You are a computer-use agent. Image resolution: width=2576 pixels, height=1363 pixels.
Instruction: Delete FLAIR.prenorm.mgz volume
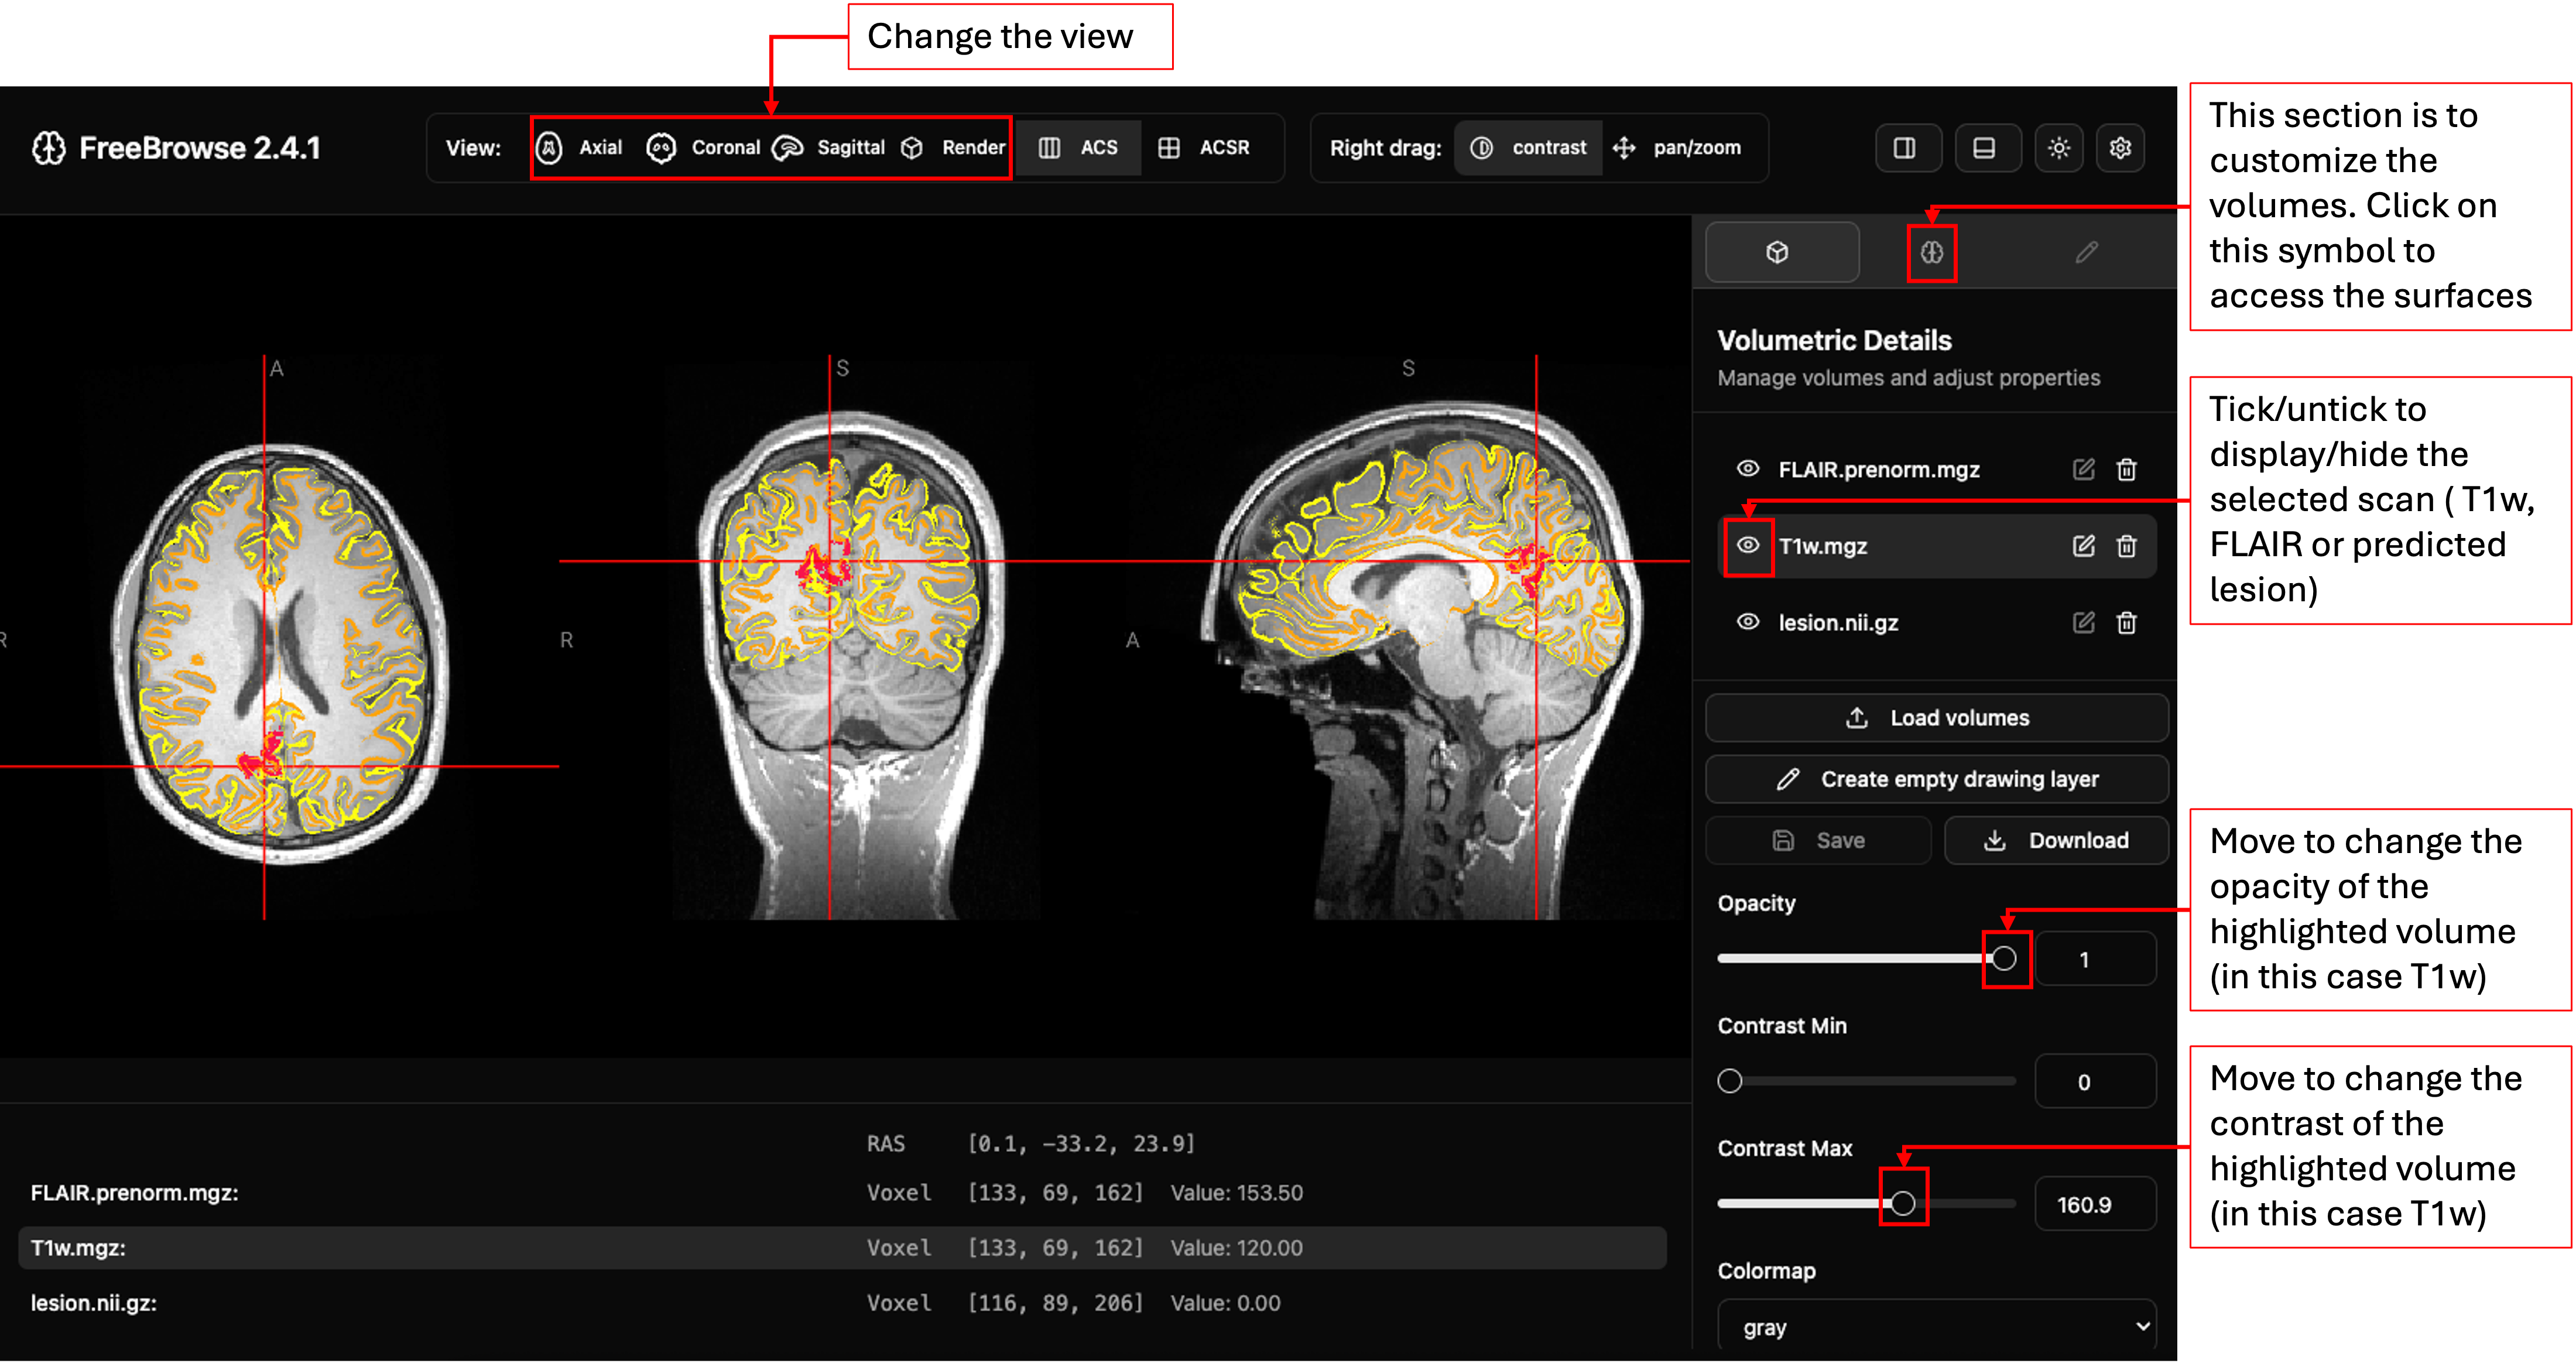click(2127, 469)
